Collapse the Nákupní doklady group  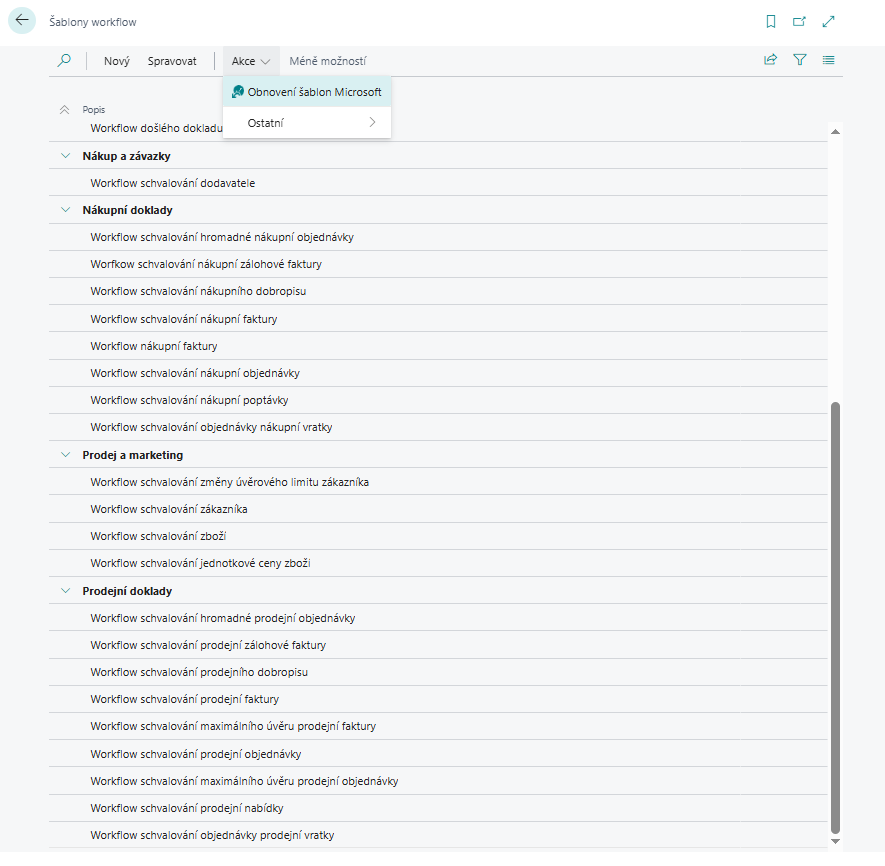(65, 210)
